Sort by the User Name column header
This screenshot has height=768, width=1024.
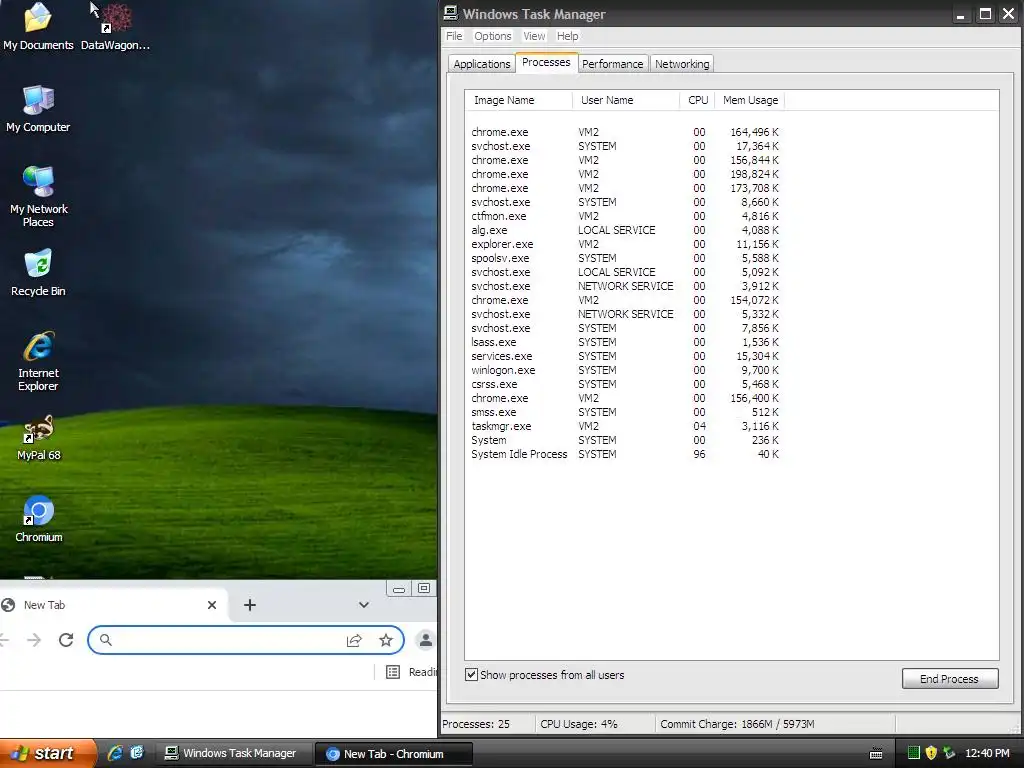click(626, 100)
